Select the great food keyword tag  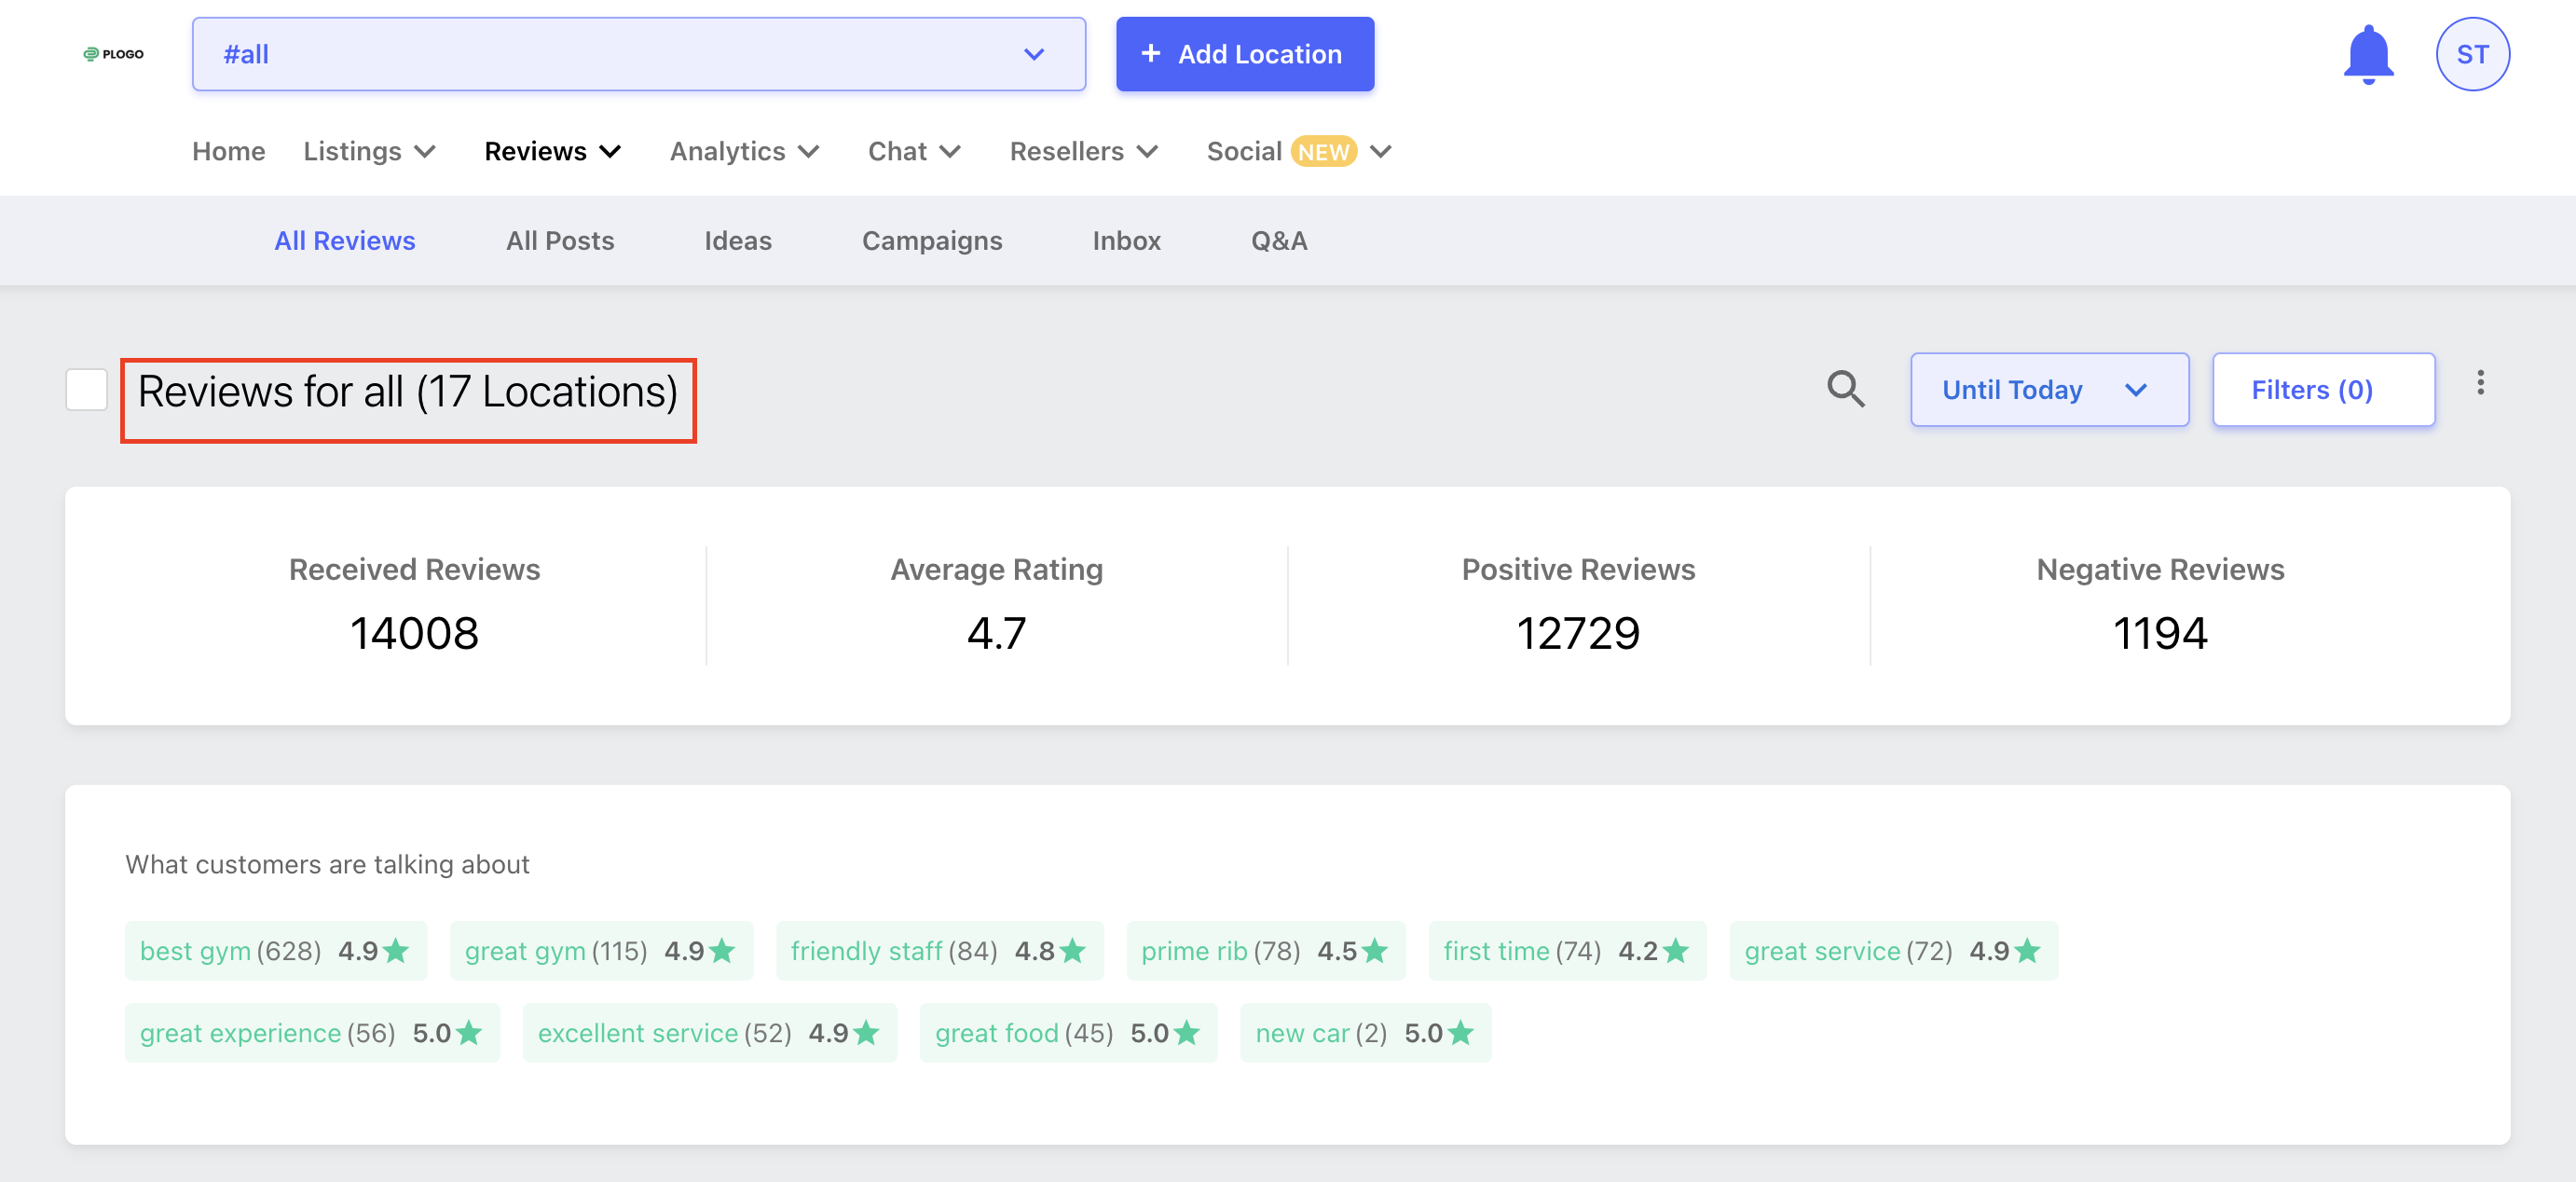coord(1067,1032)
